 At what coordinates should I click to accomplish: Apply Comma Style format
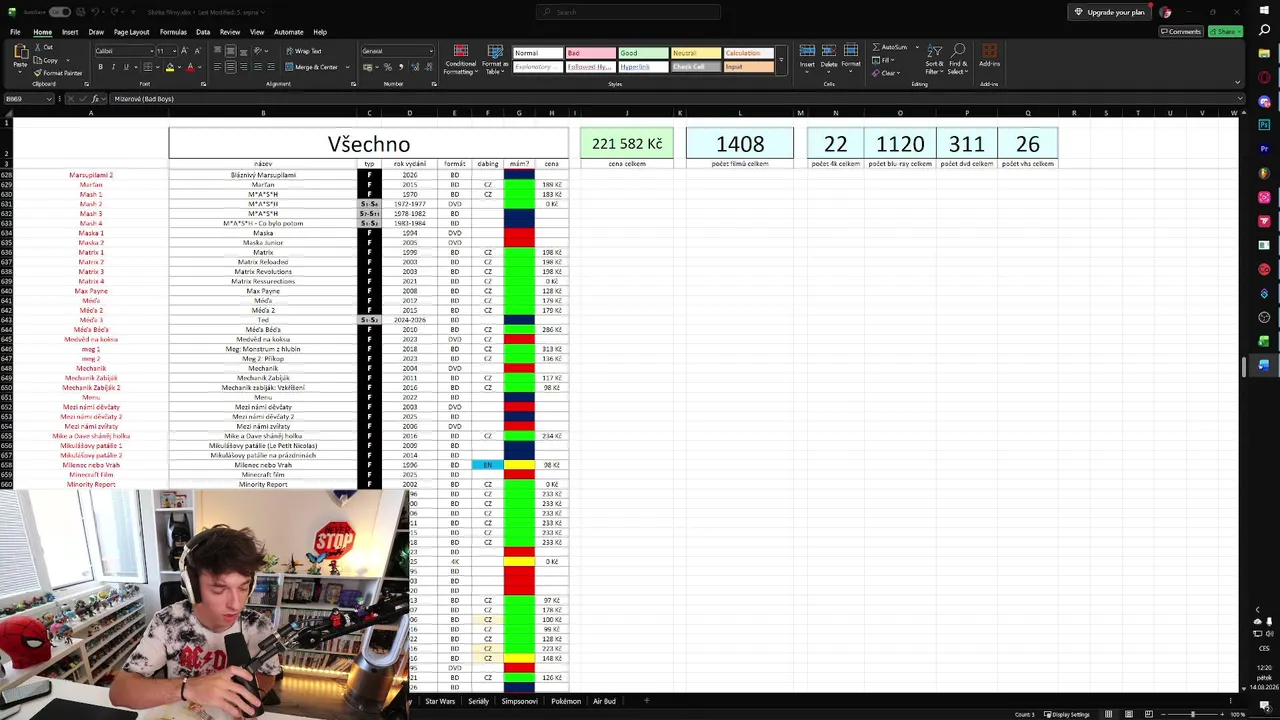pos(400,67)
